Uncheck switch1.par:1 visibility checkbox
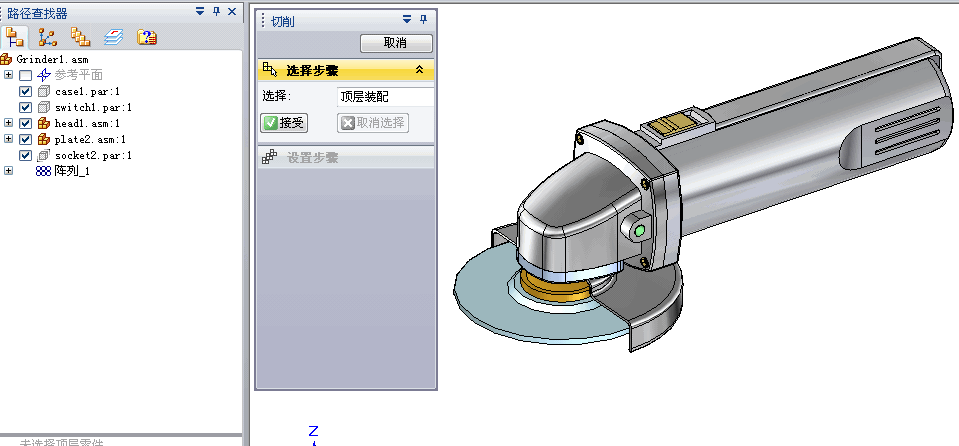 (25, 108)
